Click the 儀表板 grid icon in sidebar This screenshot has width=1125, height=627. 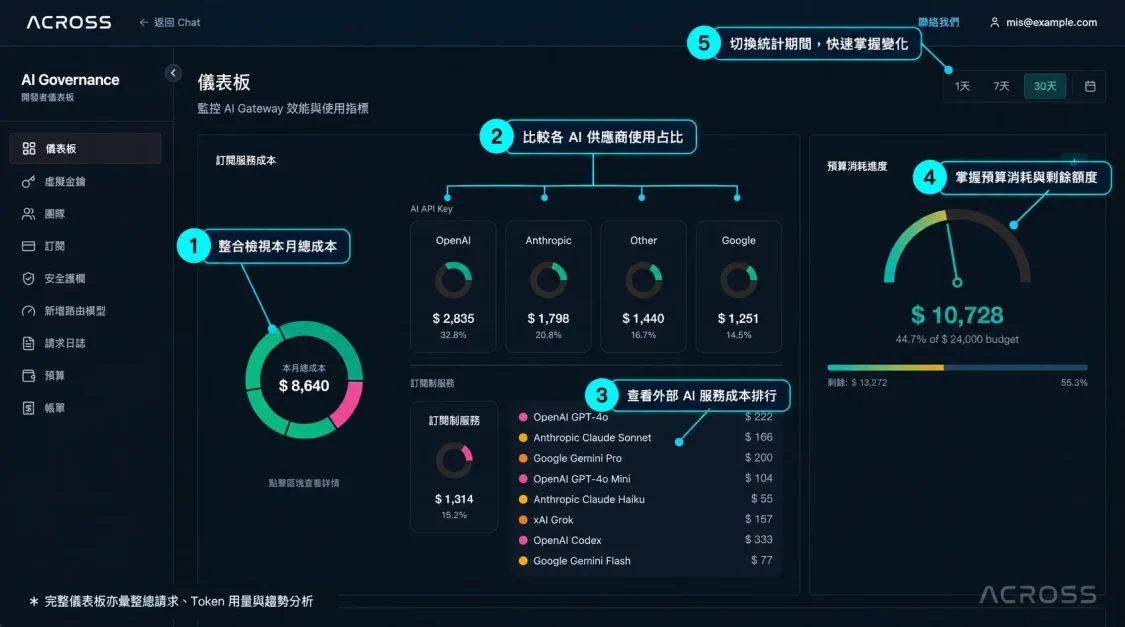[29, 148]
